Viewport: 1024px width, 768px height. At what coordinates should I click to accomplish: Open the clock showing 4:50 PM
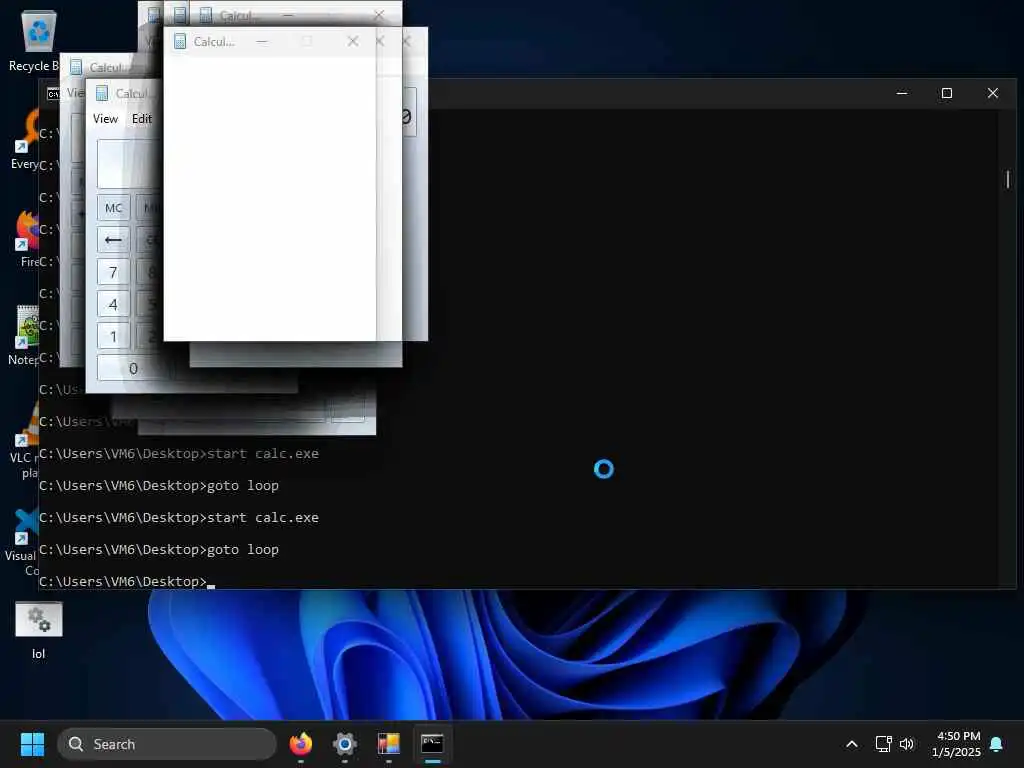[957, 744]
